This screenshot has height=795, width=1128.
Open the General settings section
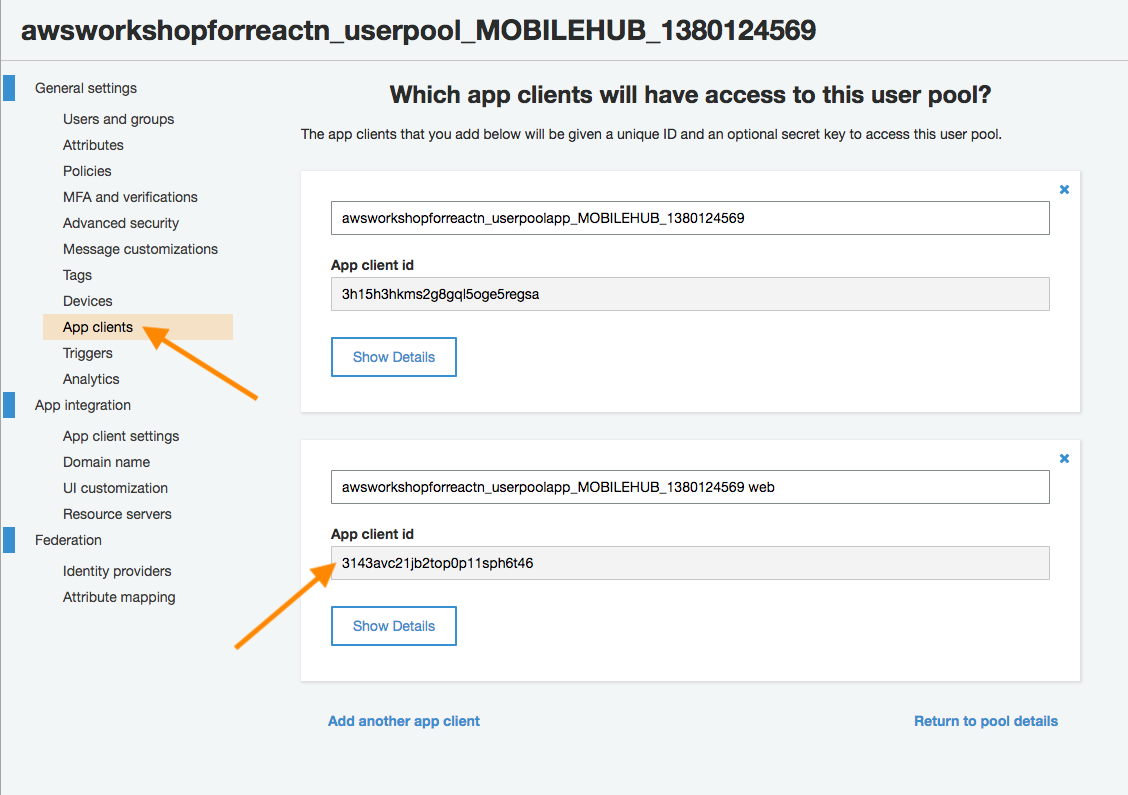click(x=86, y=88)
